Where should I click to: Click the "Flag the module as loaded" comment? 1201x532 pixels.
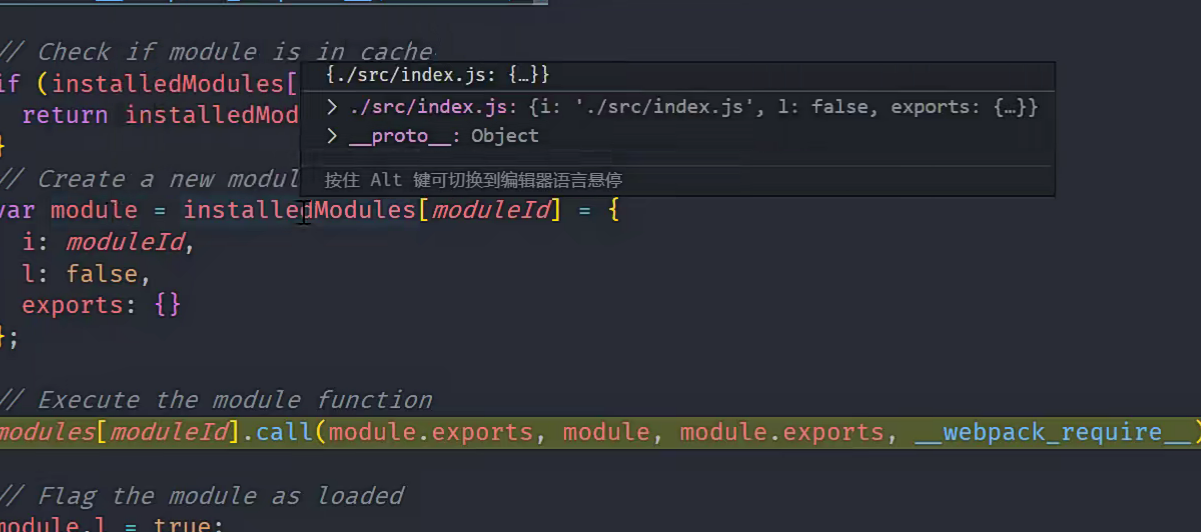220,496
